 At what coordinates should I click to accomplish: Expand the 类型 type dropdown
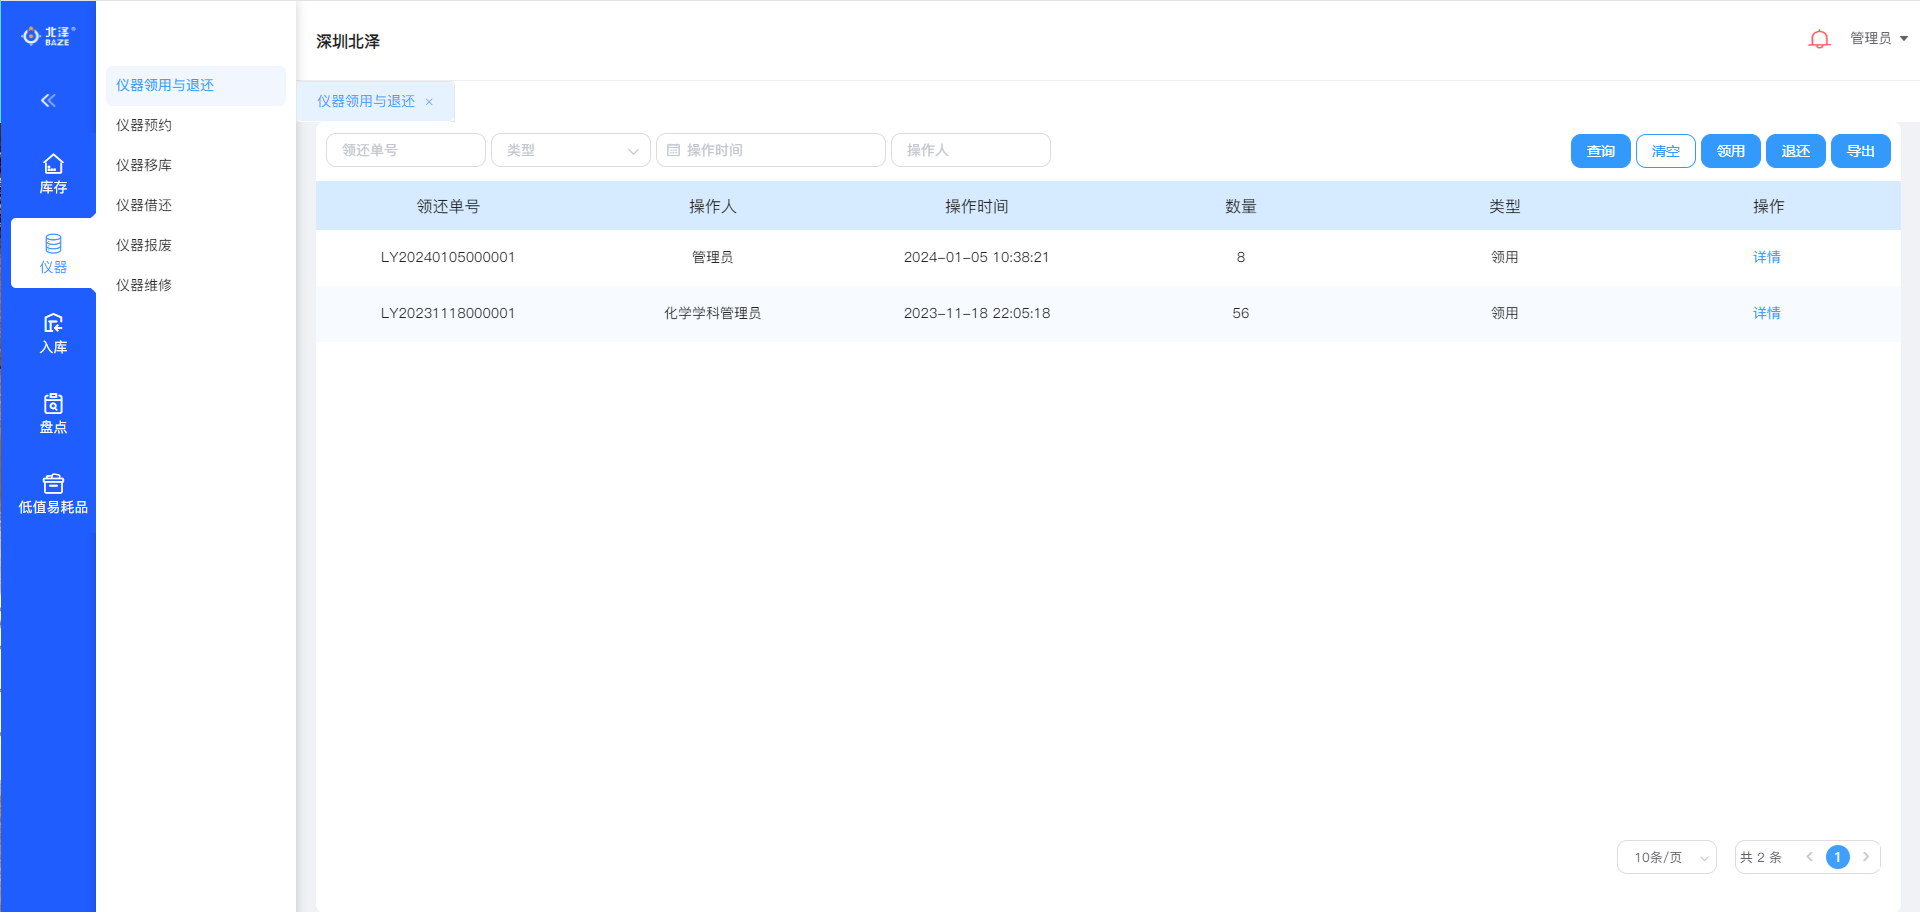pyautogui.click(x=570, y=150)
